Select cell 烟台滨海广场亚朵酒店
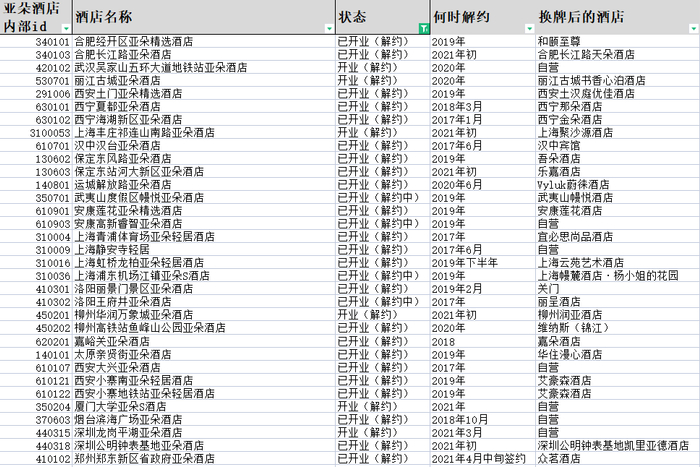Viewport: 700px width, 467px height. click(x=204, y=419)
